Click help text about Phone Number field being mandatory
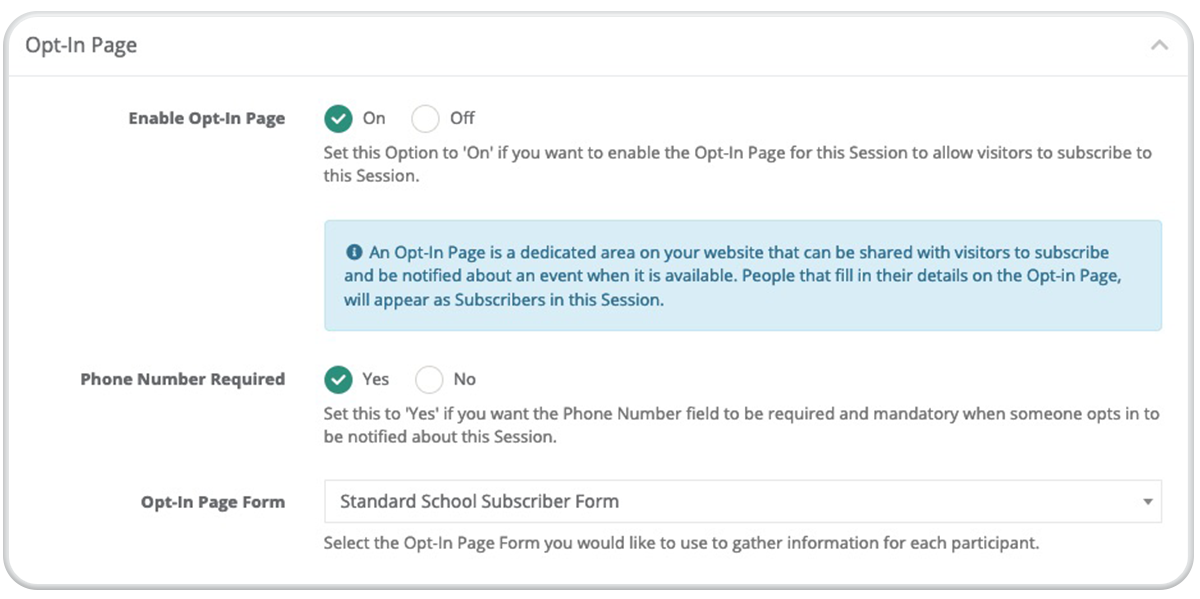This screenshot has width=1200, height=599. (x=741, y=425)
